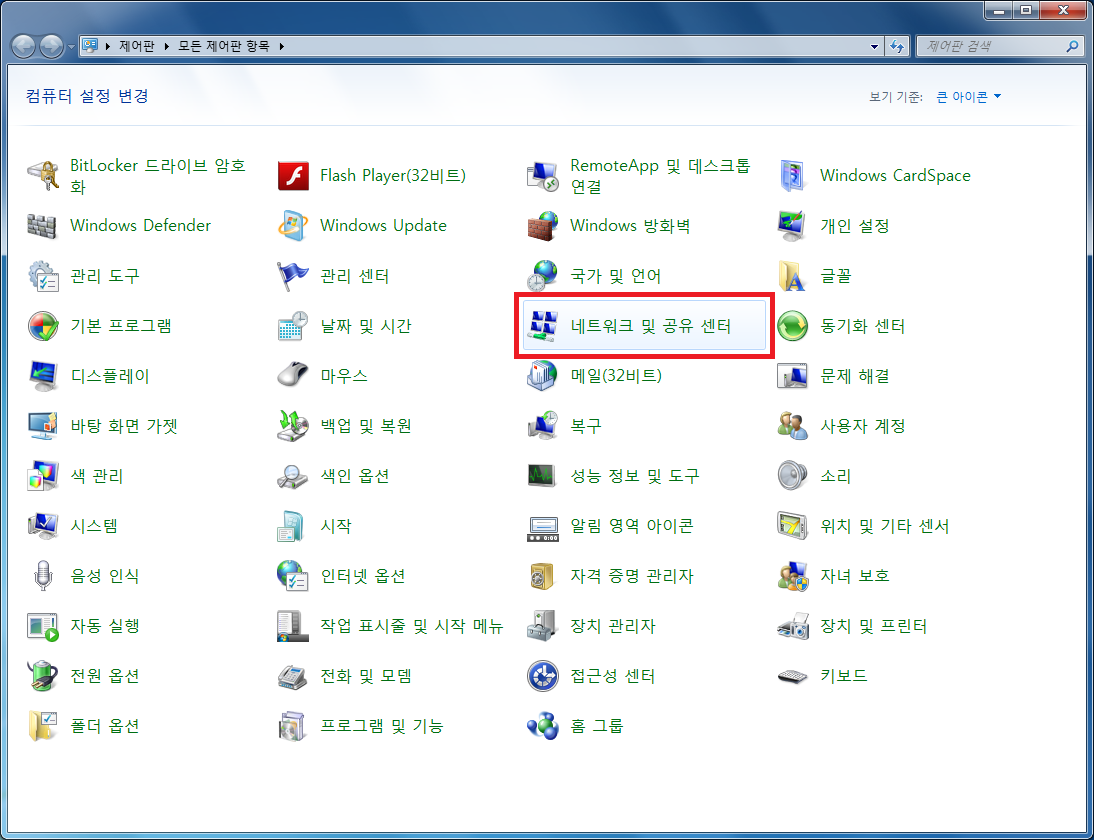Open the 디스플레이 link
The width and height of the screenshot is (1094, 840).
pos(110,376)
